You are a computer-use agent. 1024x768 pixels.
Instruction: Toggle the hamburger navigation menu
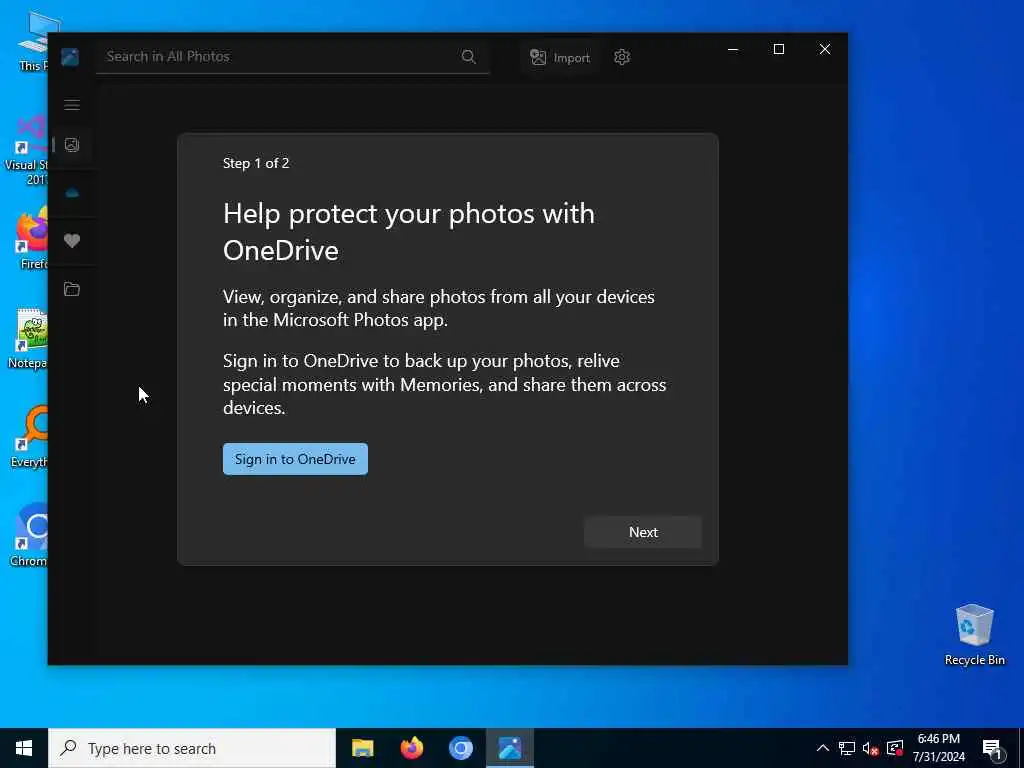pos(72,105)
